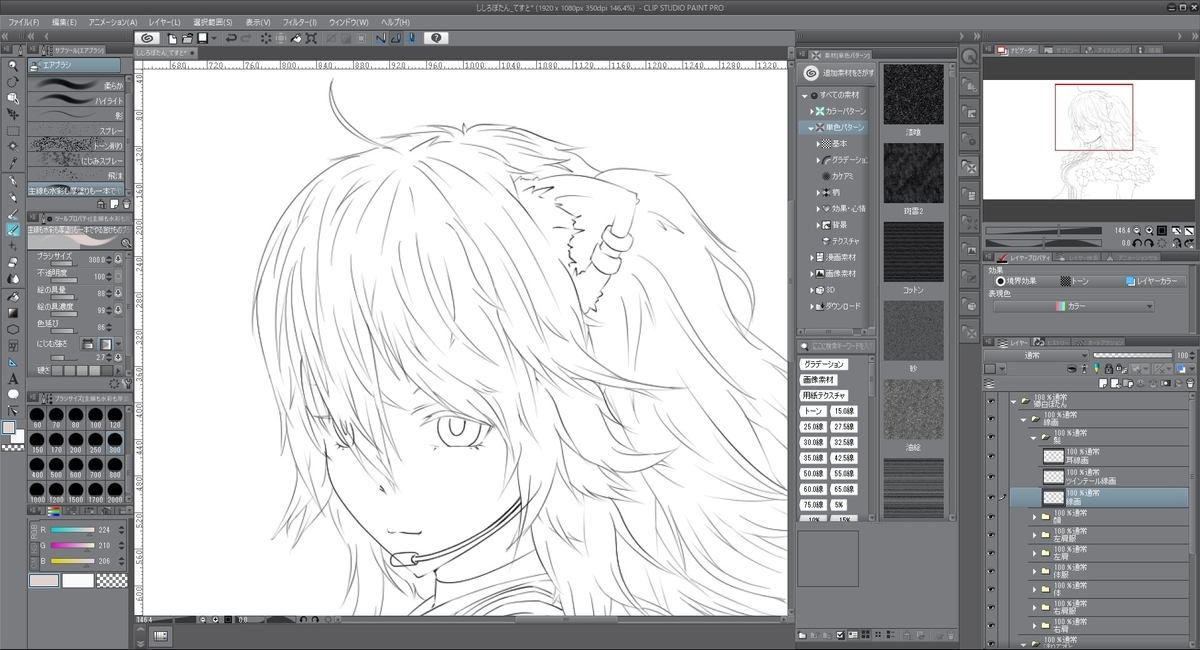Select the Eraser tool

[13, 263]
